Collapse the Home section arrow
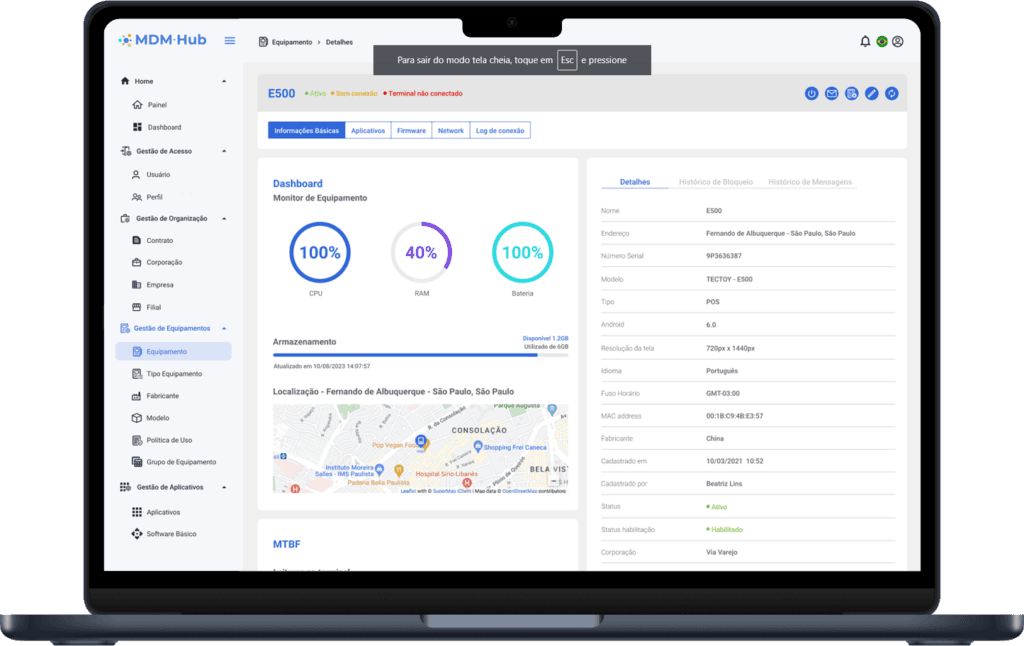Image resolution: width=1024 pixels, height=646 pixels. coord(224,81)
